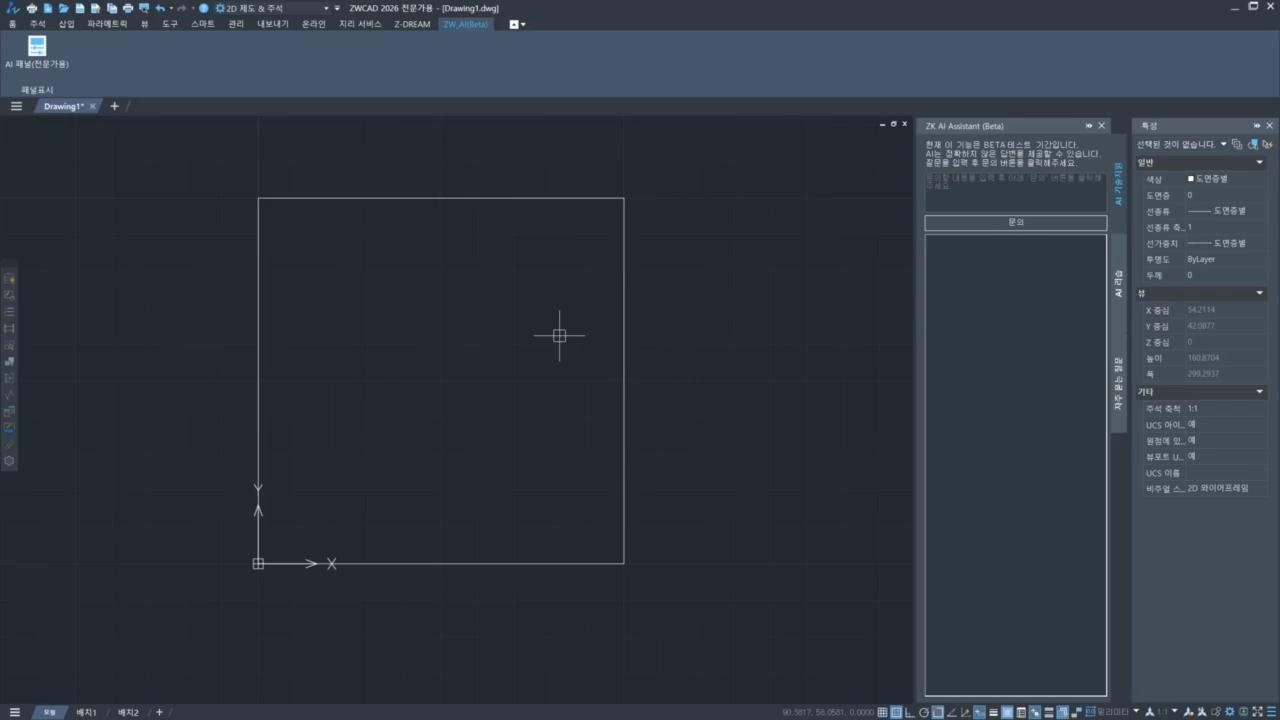The image size is (1280, 720).
Task: Select the 자주 묻는 질문 vertical tab
Action: (1119, 384)
